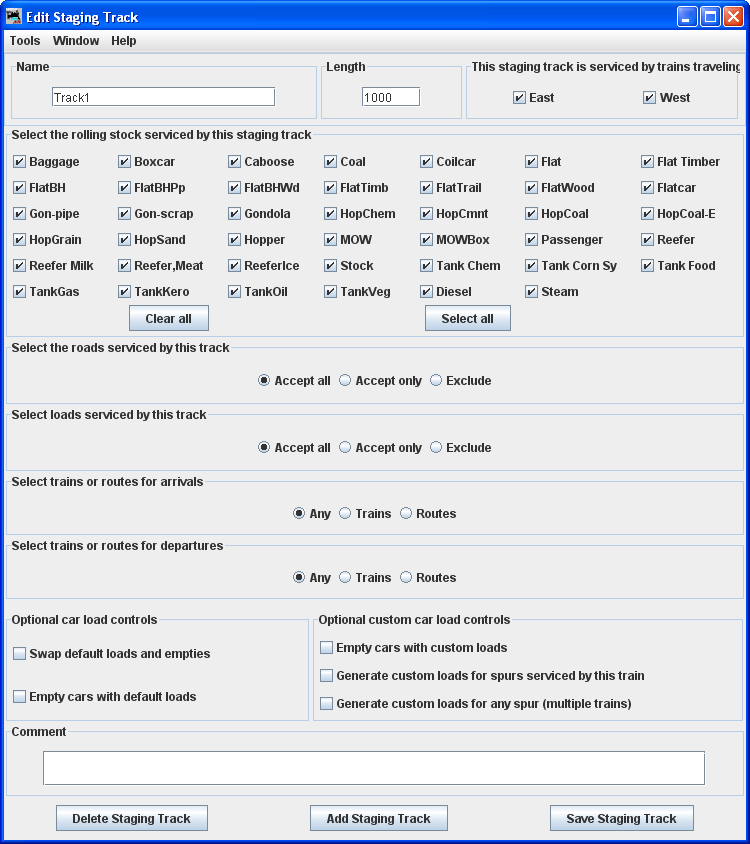750x844 pixels.
Task: Open the Help menu
Action: coord(124,41)
